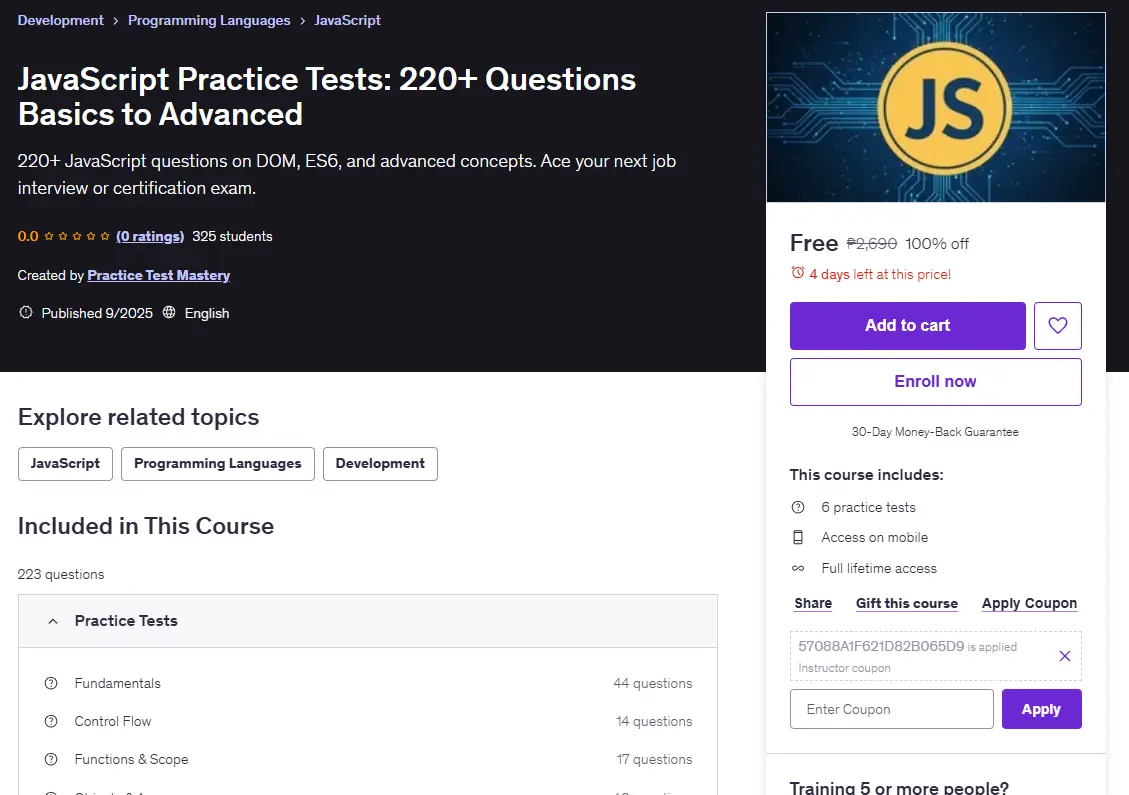Click '17 questions' text

tap(654, 759)
